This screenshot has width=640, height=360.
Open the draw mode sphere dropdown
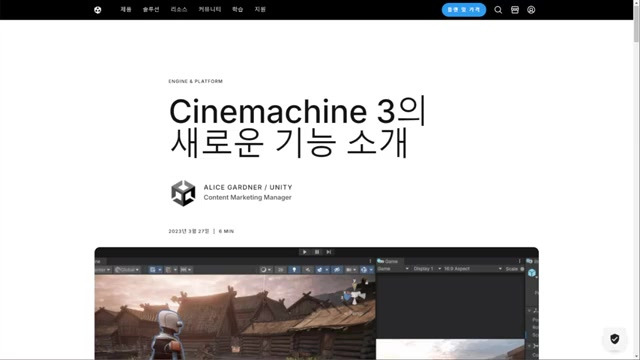tap(266, 269)
